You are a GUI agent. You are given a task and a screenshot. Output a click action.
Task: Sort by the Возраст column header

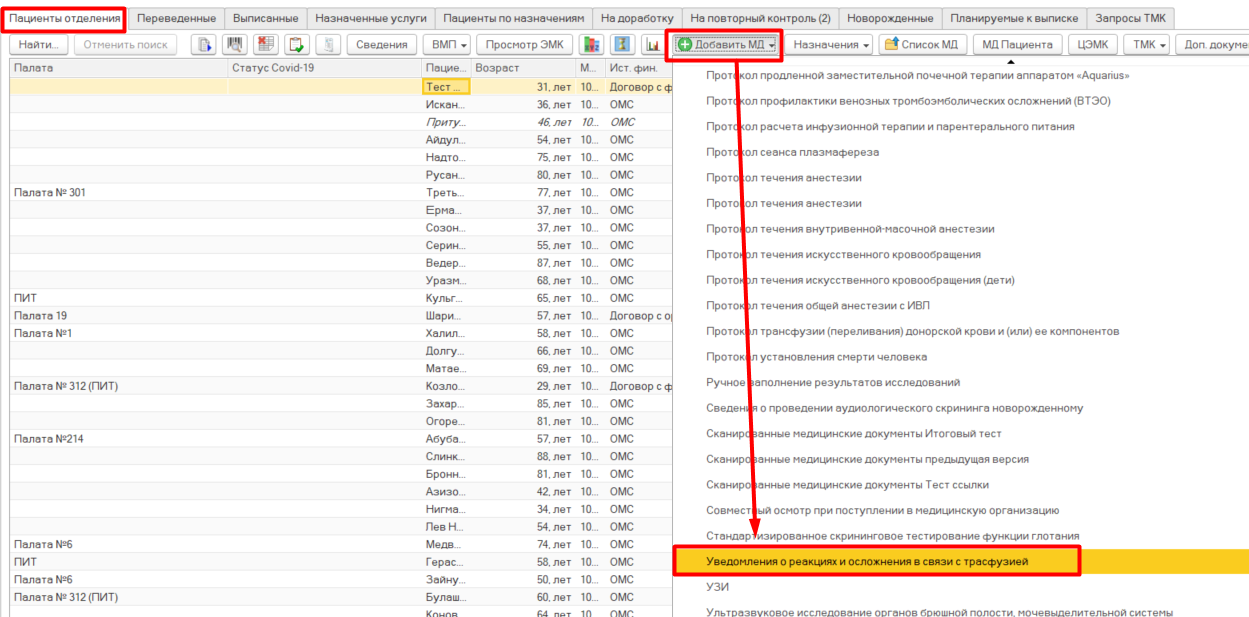[520, 68]
